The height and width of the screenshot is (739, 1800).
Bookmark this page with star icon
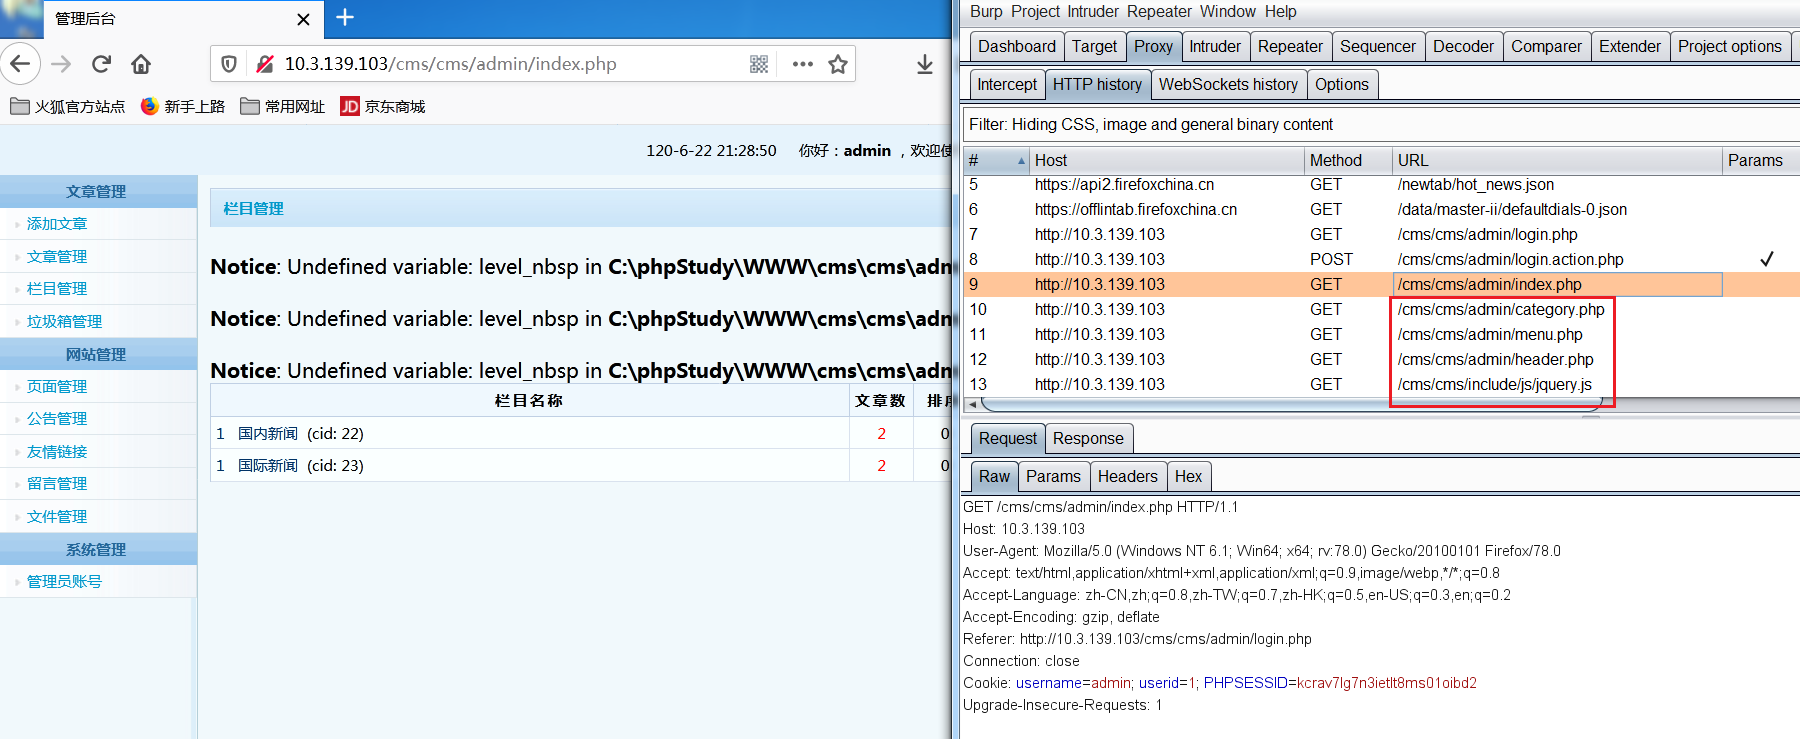pyautogui.click(x=838, y=64)
